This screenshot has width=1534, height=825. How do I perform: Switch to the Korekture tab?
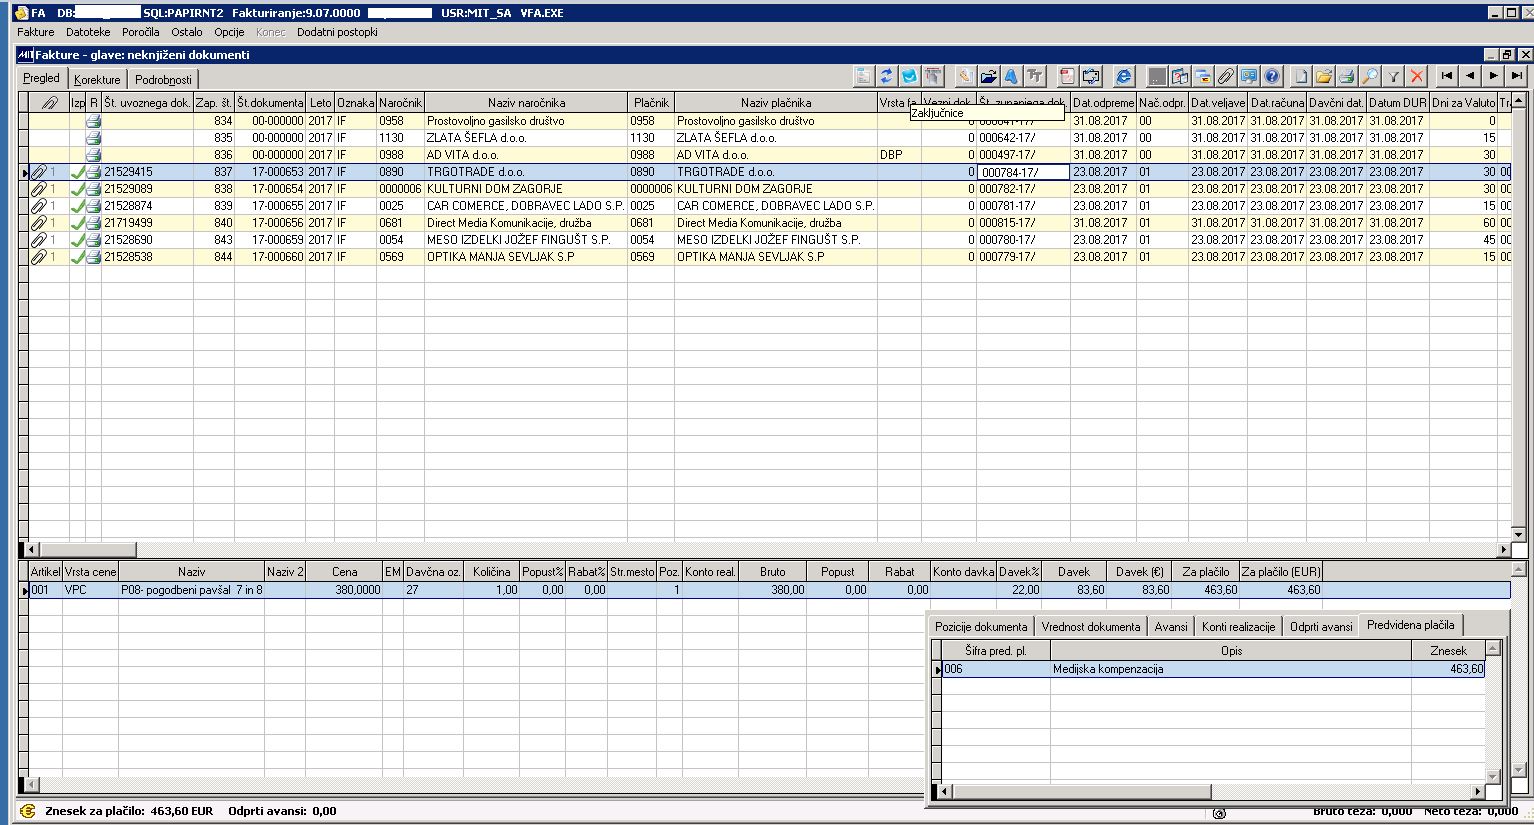tap(97, 78)
